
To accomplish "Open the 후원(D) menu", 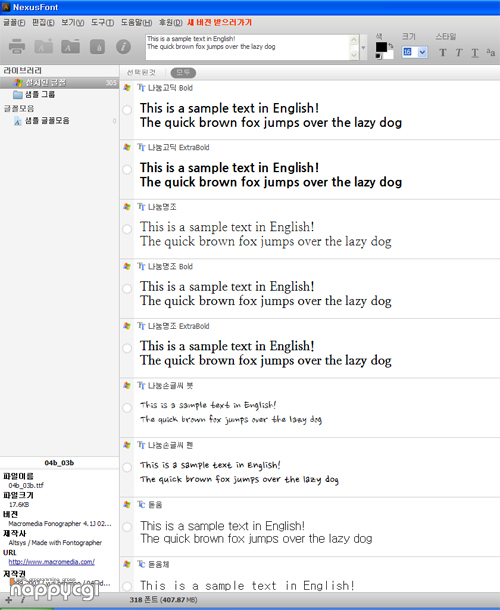I will point(170,23).
